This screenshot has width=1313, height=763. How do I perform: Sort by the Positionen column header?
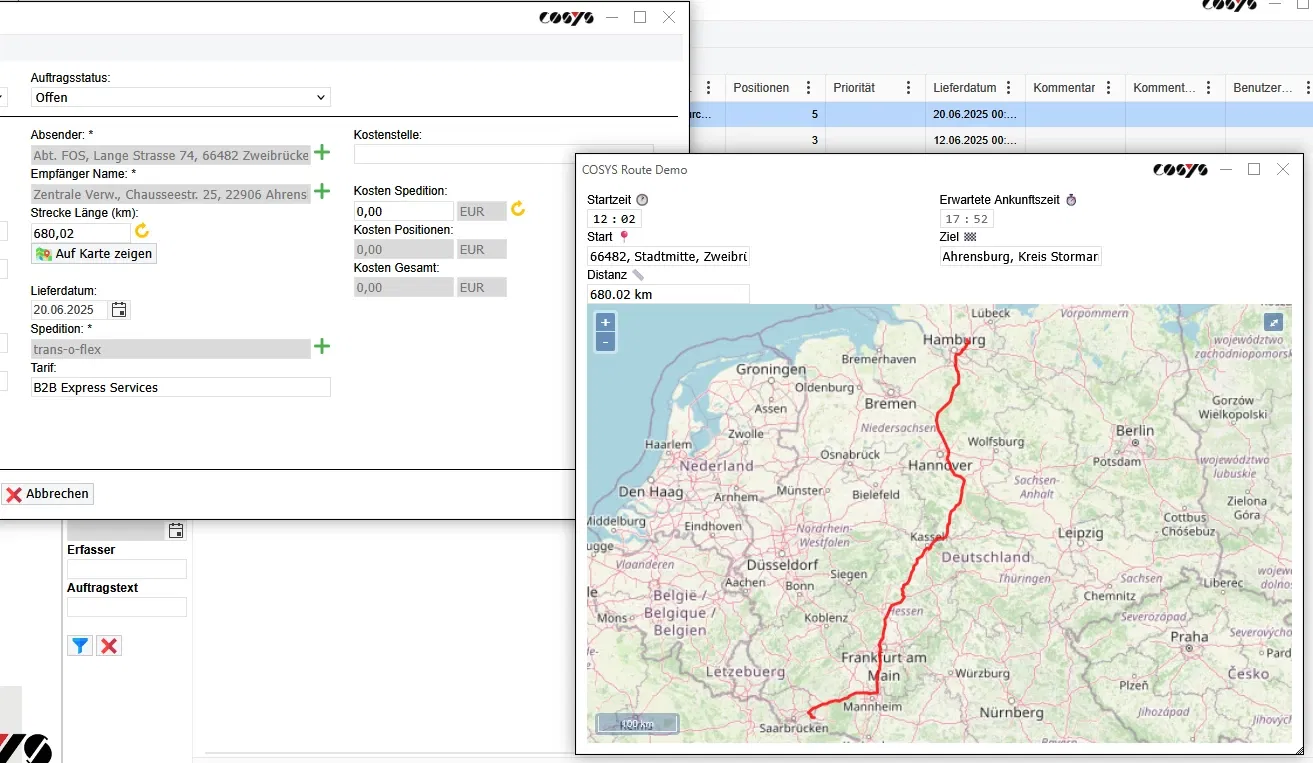pyautogui.click(x=761, y=88)
